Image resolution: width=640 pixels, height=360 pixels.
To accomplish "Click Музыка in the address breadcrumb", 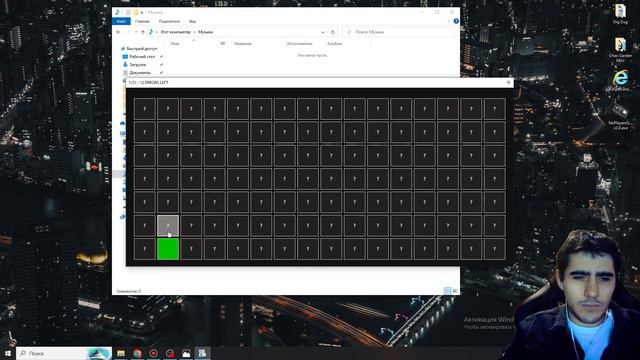I will (205, 32).
